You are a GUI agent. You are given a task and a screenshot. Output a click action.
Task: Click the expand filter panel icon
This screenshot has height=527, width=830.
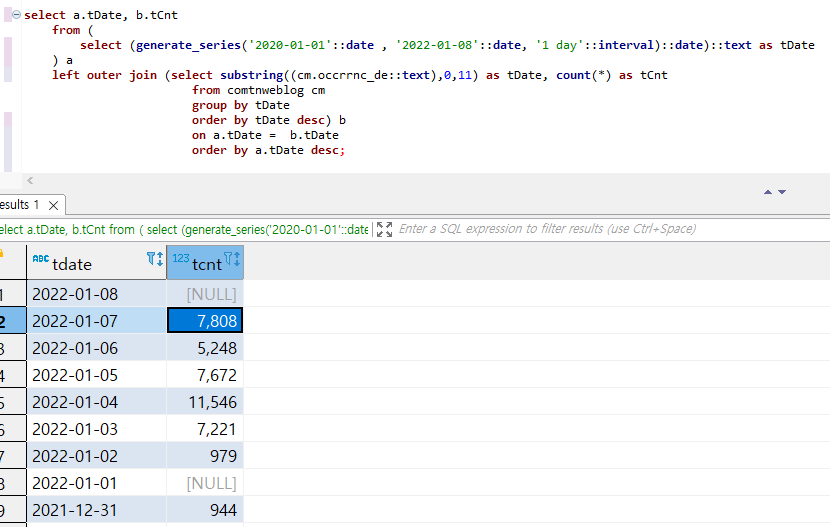coord(385,229)
